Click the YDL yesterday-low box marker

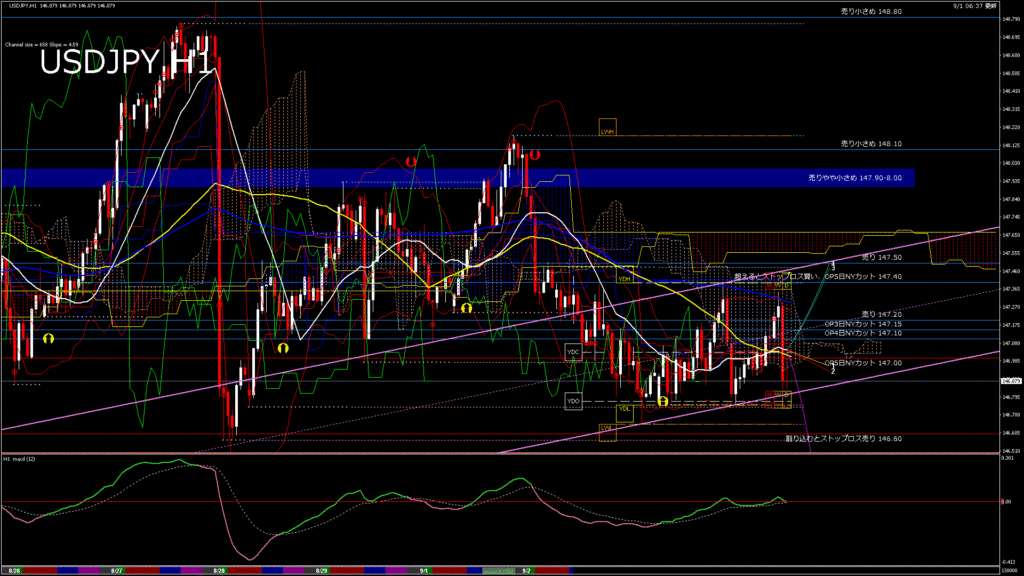pos(625,413)
